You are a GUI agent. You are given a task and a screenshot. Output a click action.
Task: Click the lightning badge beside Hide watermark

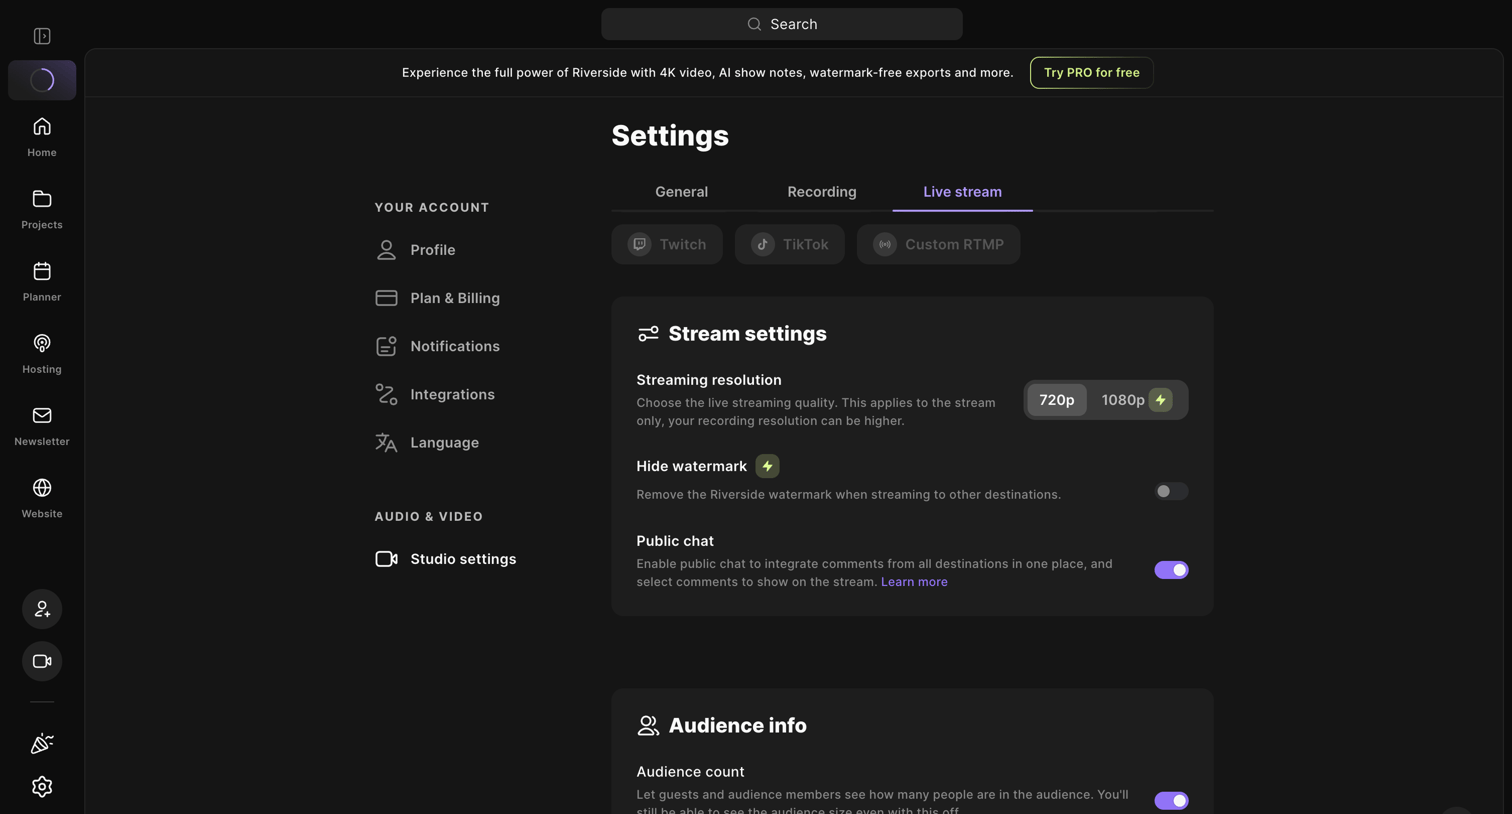[x=767, y=466]
